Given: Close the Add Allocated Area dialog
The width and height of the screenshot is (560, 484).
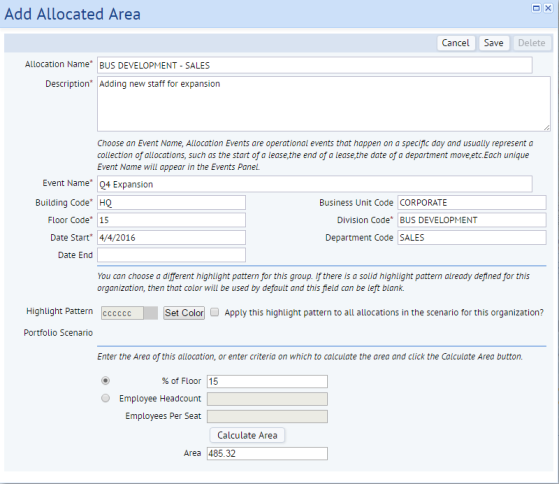Looking at the screenshot, I should pyautogui.click(x=548, y=8).
